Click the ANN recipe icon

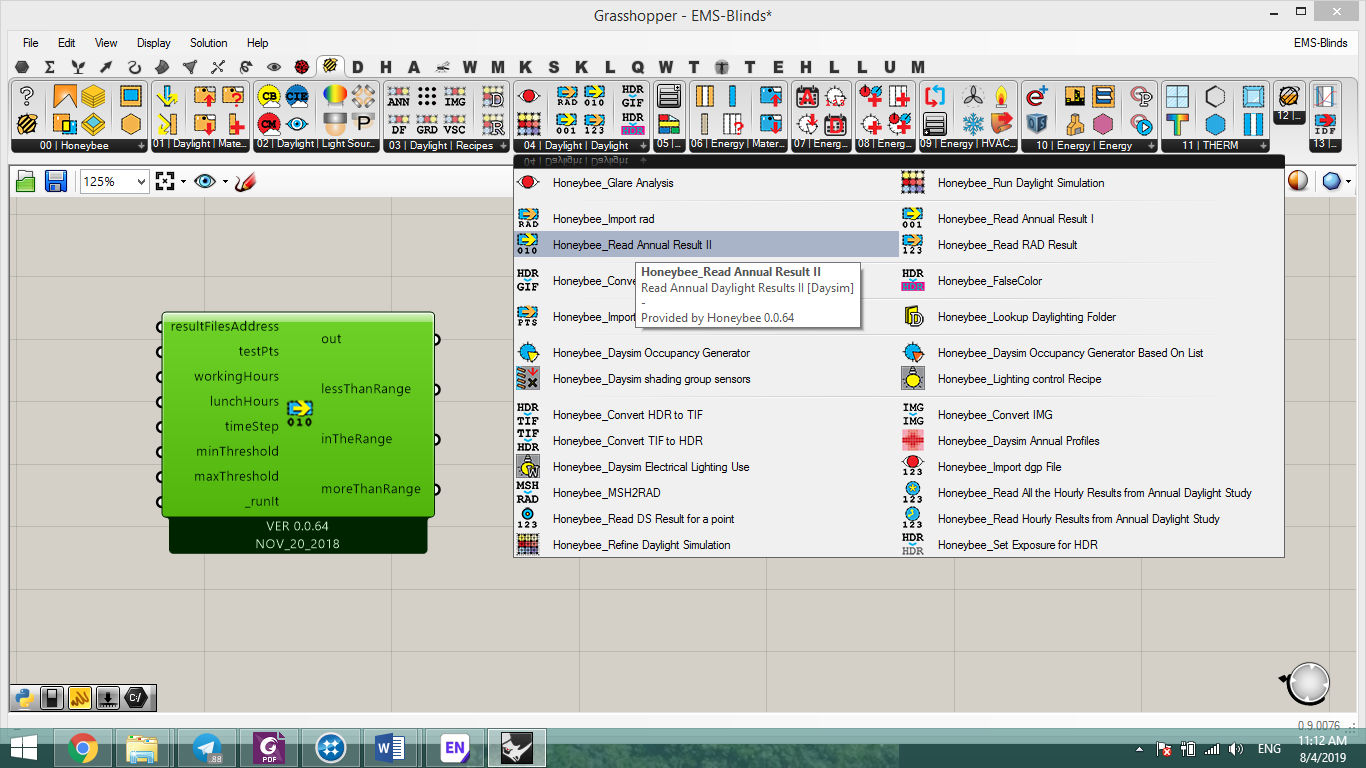398,97
